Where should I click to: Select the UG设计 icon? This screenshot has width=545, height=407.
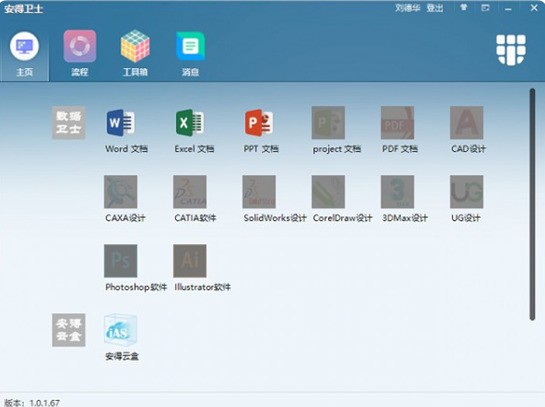(466, 192)
